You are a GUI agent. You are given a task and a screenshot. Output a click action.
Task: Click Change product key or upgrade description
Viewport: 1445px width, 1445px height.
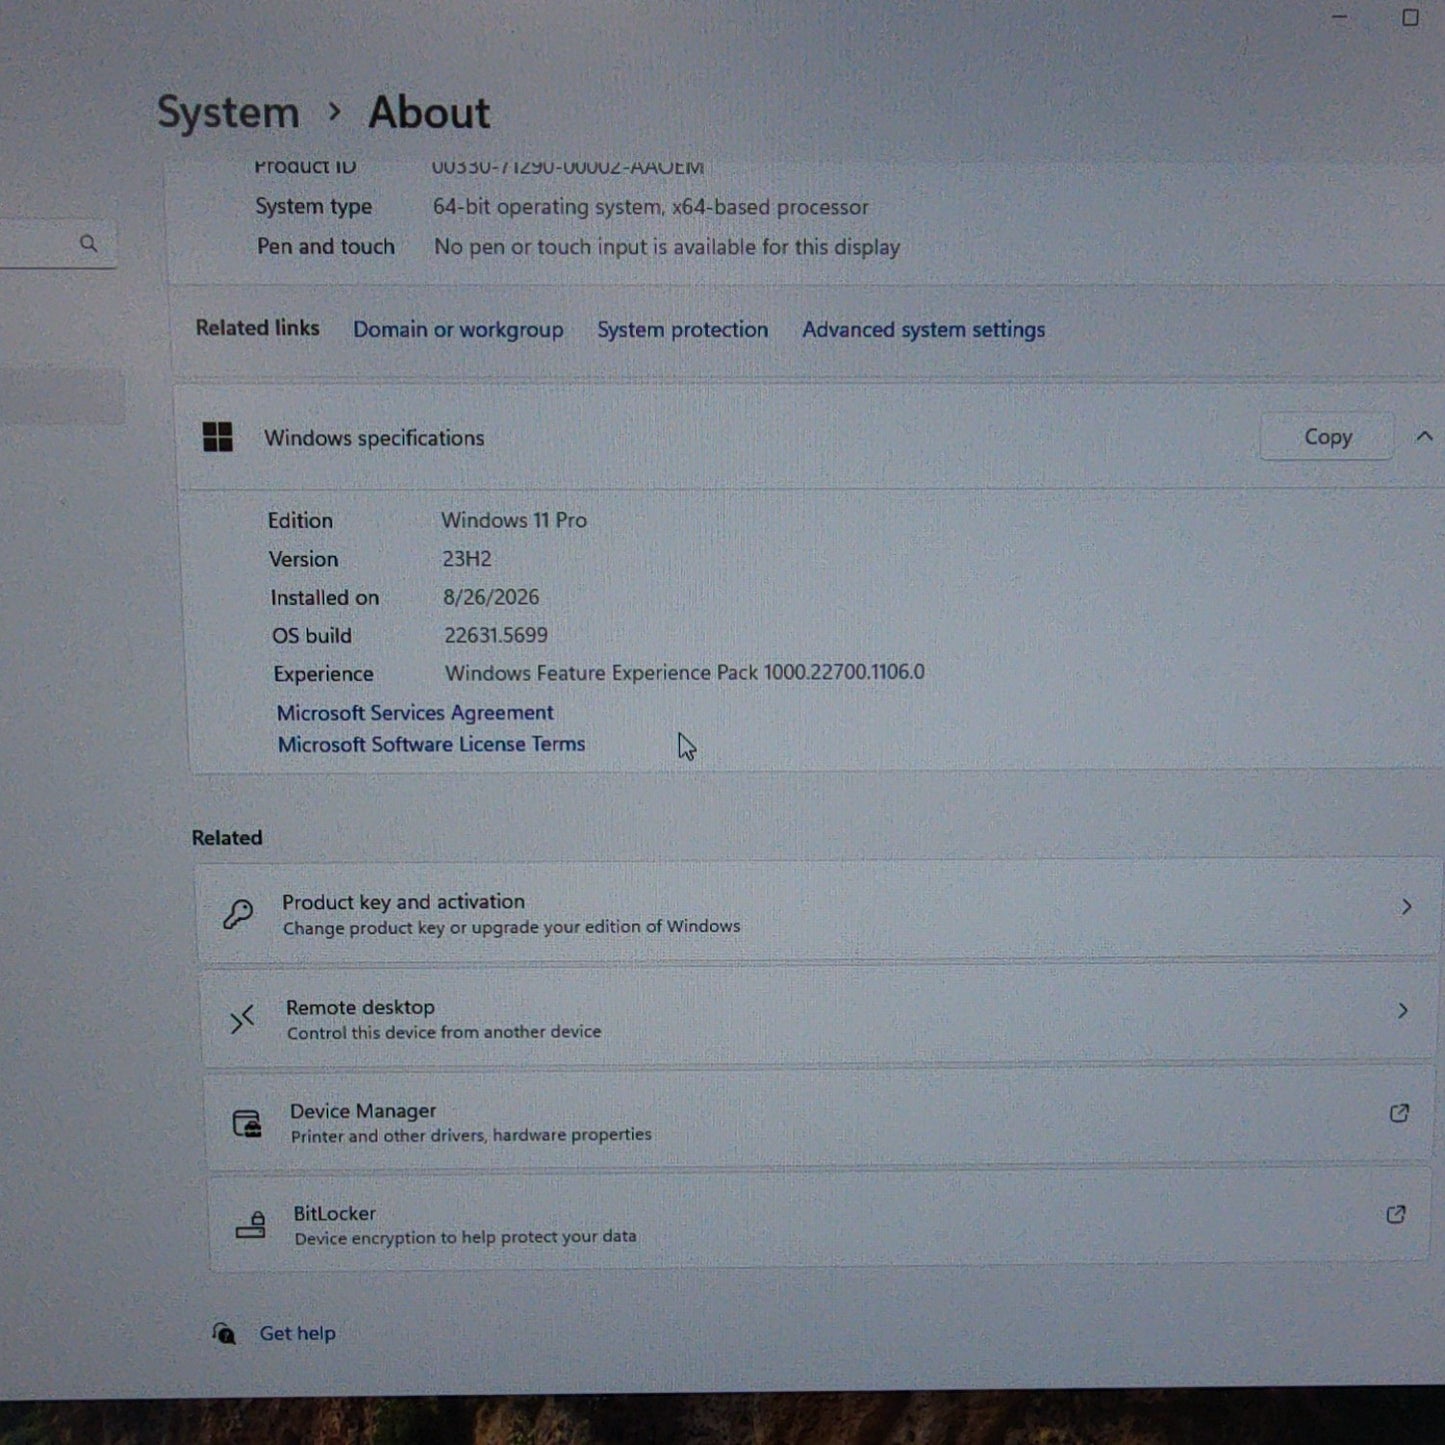[511, 927]
